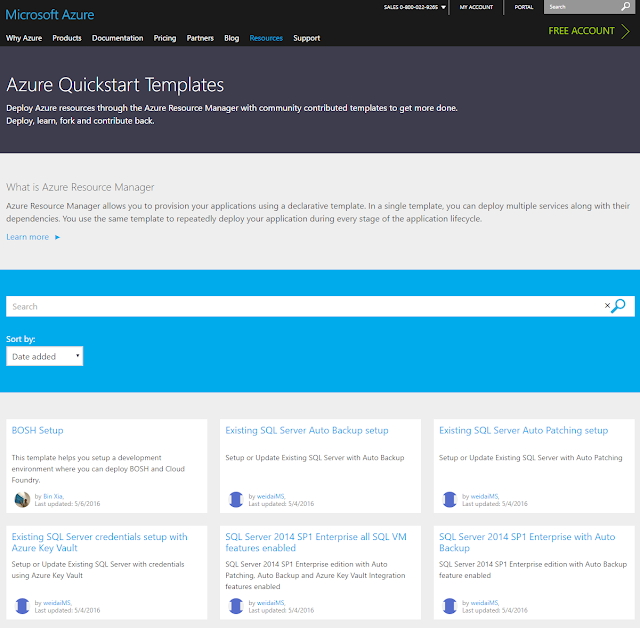Focus the top header search box
This screenshot has width=640, height=628.
click(582, 7)
